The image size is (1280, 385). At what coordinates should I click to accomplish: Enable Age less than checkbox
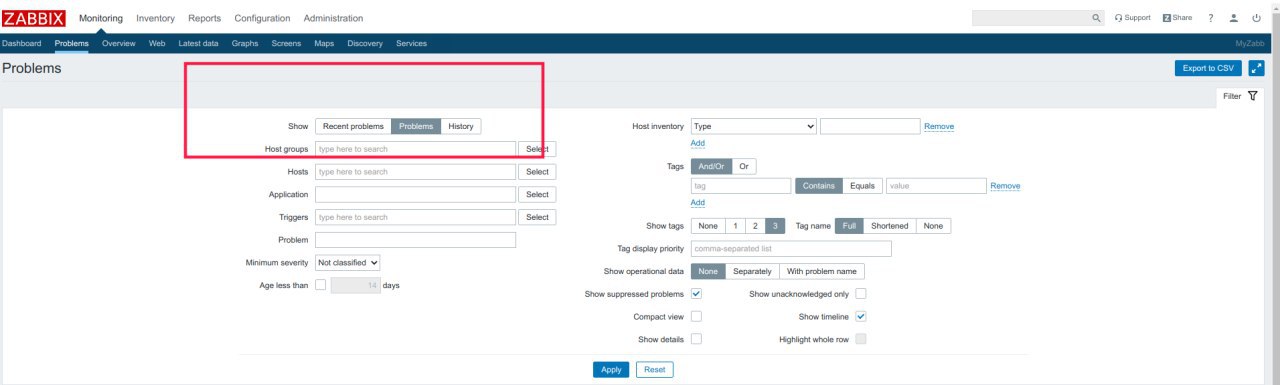(x=320, y=285)
